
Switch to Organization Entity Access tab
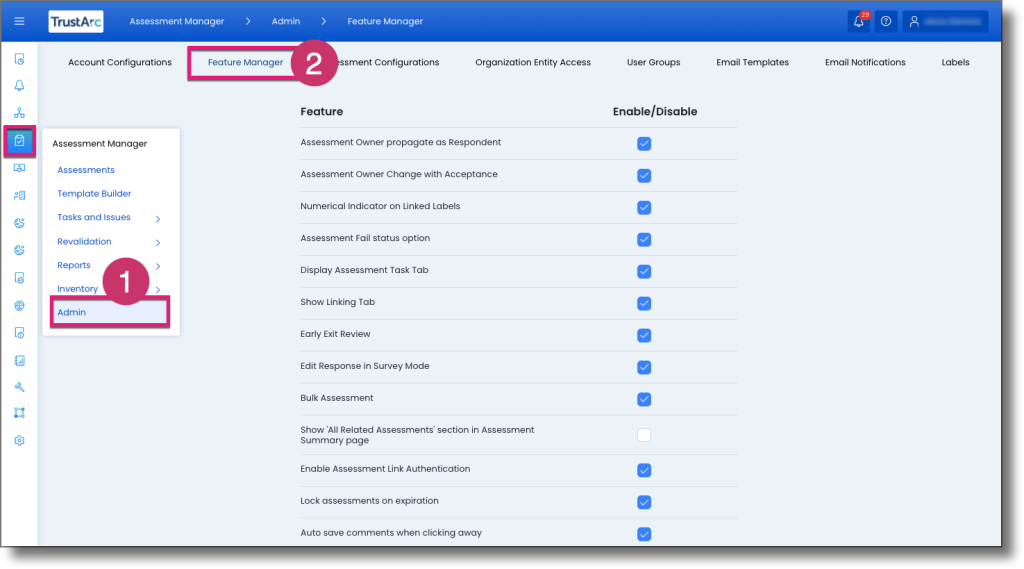point(533,63)
